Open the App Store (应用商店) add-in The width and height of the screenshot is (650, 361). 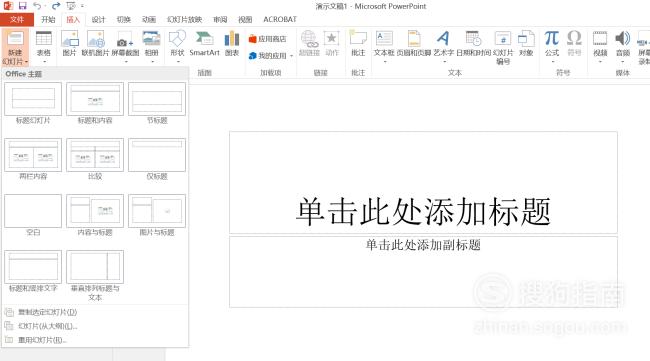pos(268,39)
